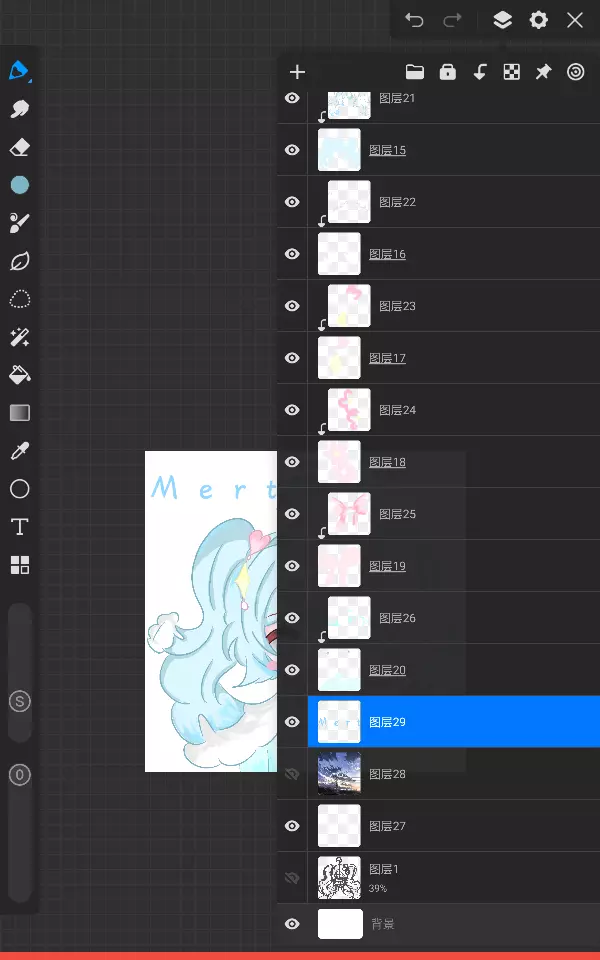Select the text tool

tap(20, 527)
